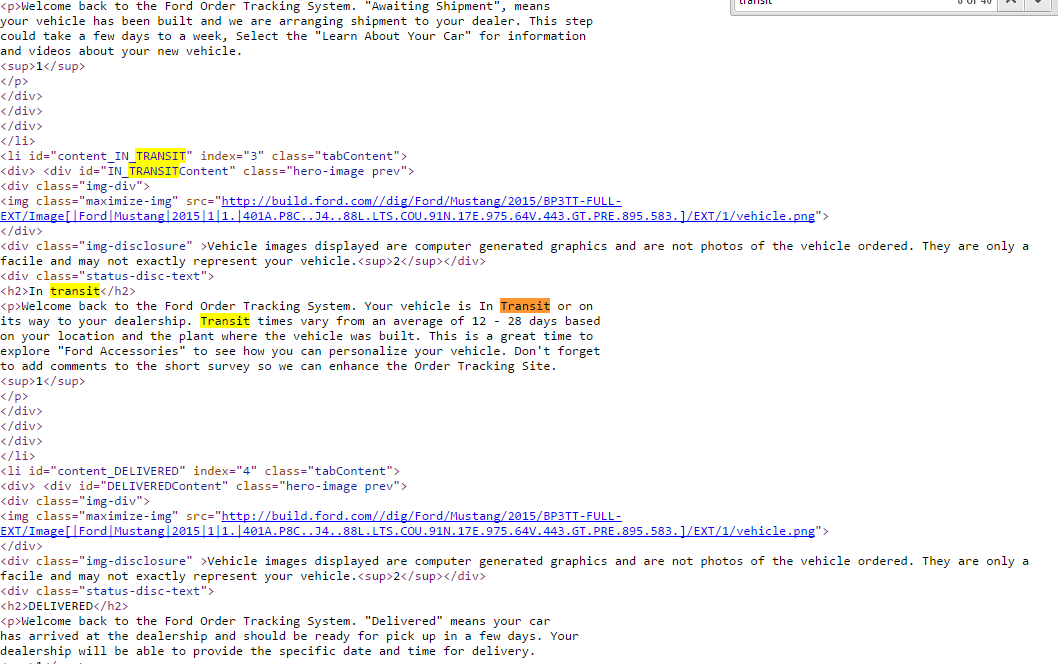Screen dimensions: 1058x664
Task: Go to previous find match arrow
Action: coord(1011,3)
